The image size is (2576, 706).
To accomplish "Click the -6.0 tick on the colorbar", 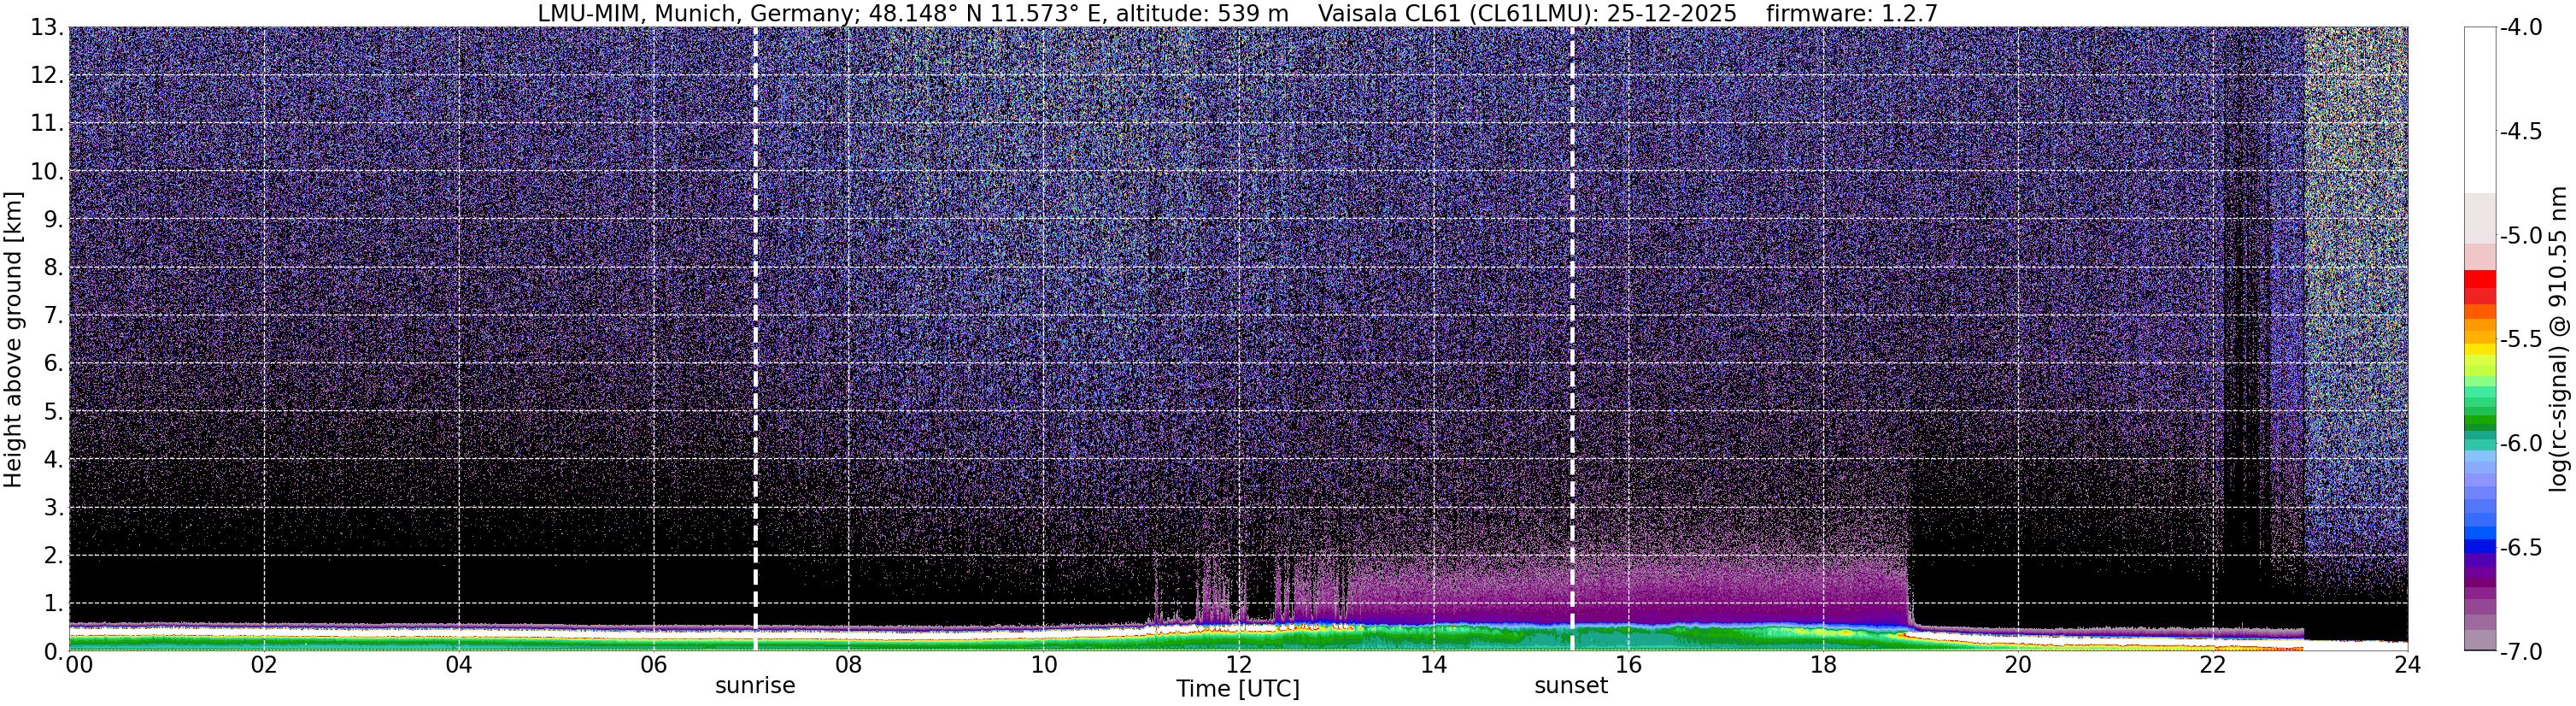I will tap(2520, 444).
